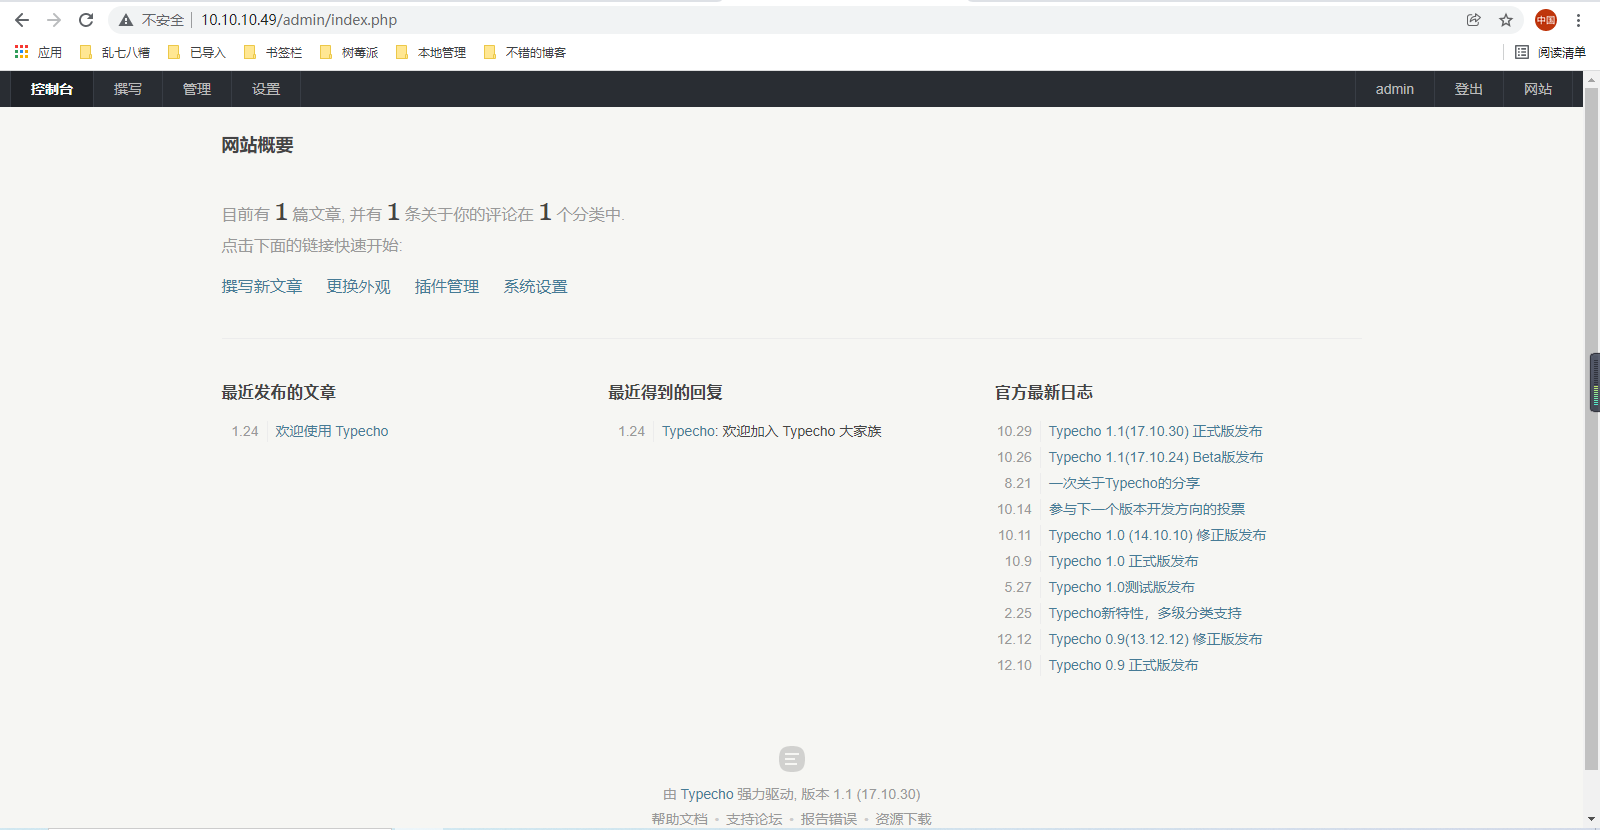Open Typecho 1.0测试版发布 entry

[1121, 588]
